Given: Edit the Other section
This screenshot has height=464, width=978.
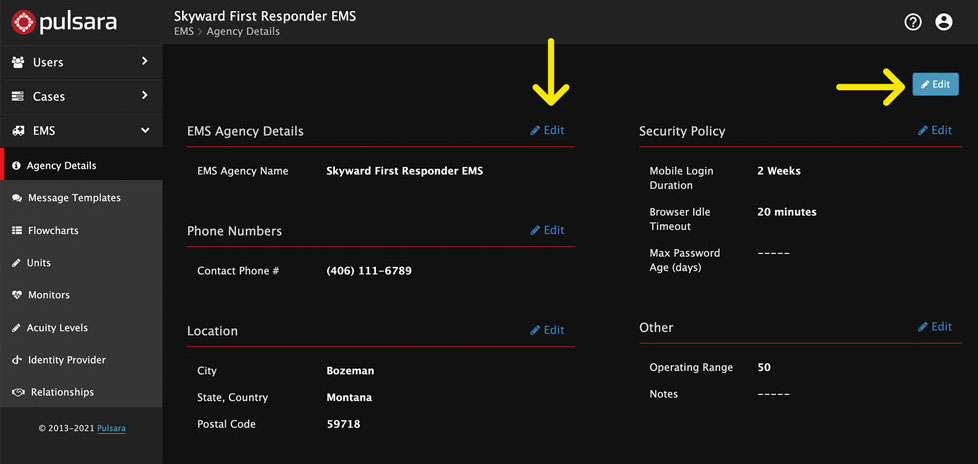Looking at the screenshot, I should point(935,327).
